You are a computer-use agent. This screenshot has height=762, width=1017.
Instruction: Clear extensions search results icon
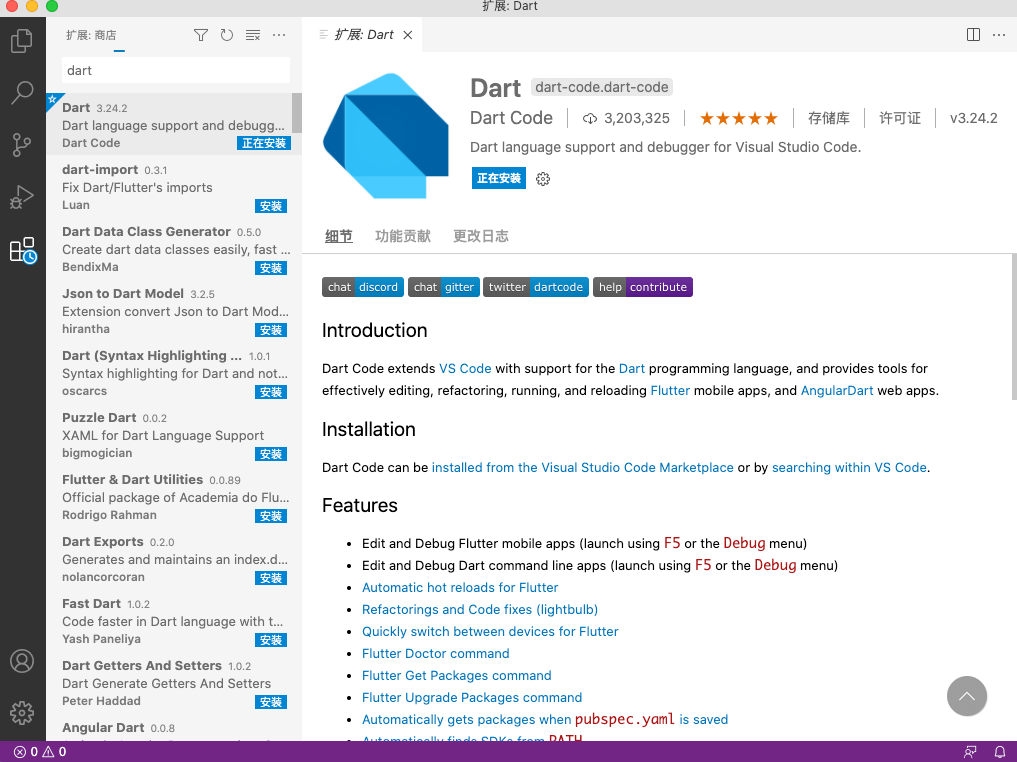point(253,35)
